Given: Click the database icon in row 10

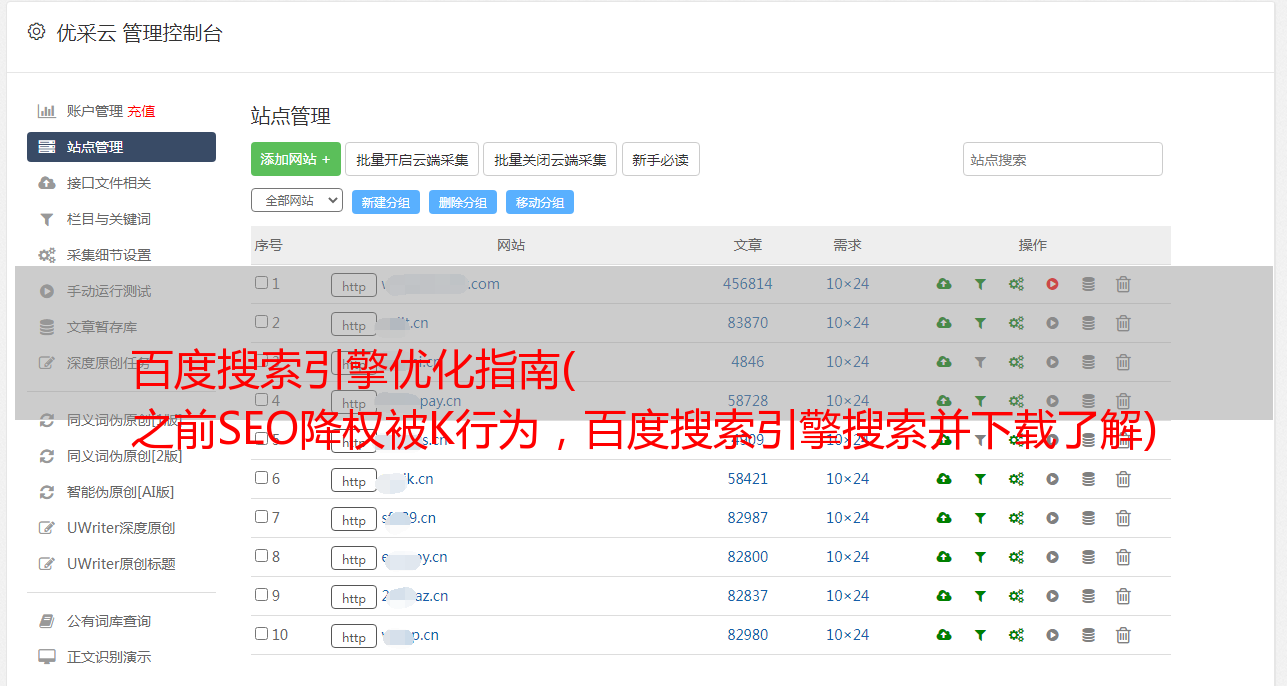Looking at the screenshot, I should (1088, 635).
